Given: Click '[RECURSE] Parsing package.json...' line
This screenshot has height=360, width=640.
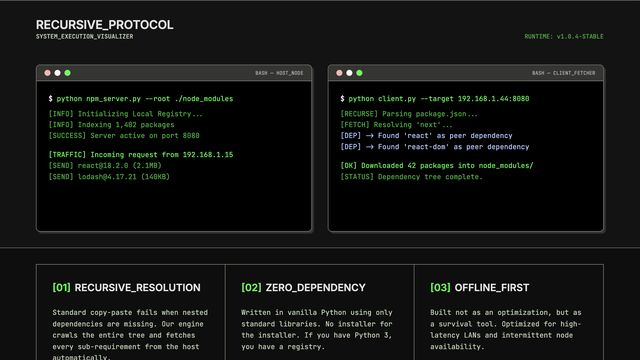Looking at the screenshot, I should 409,114.
